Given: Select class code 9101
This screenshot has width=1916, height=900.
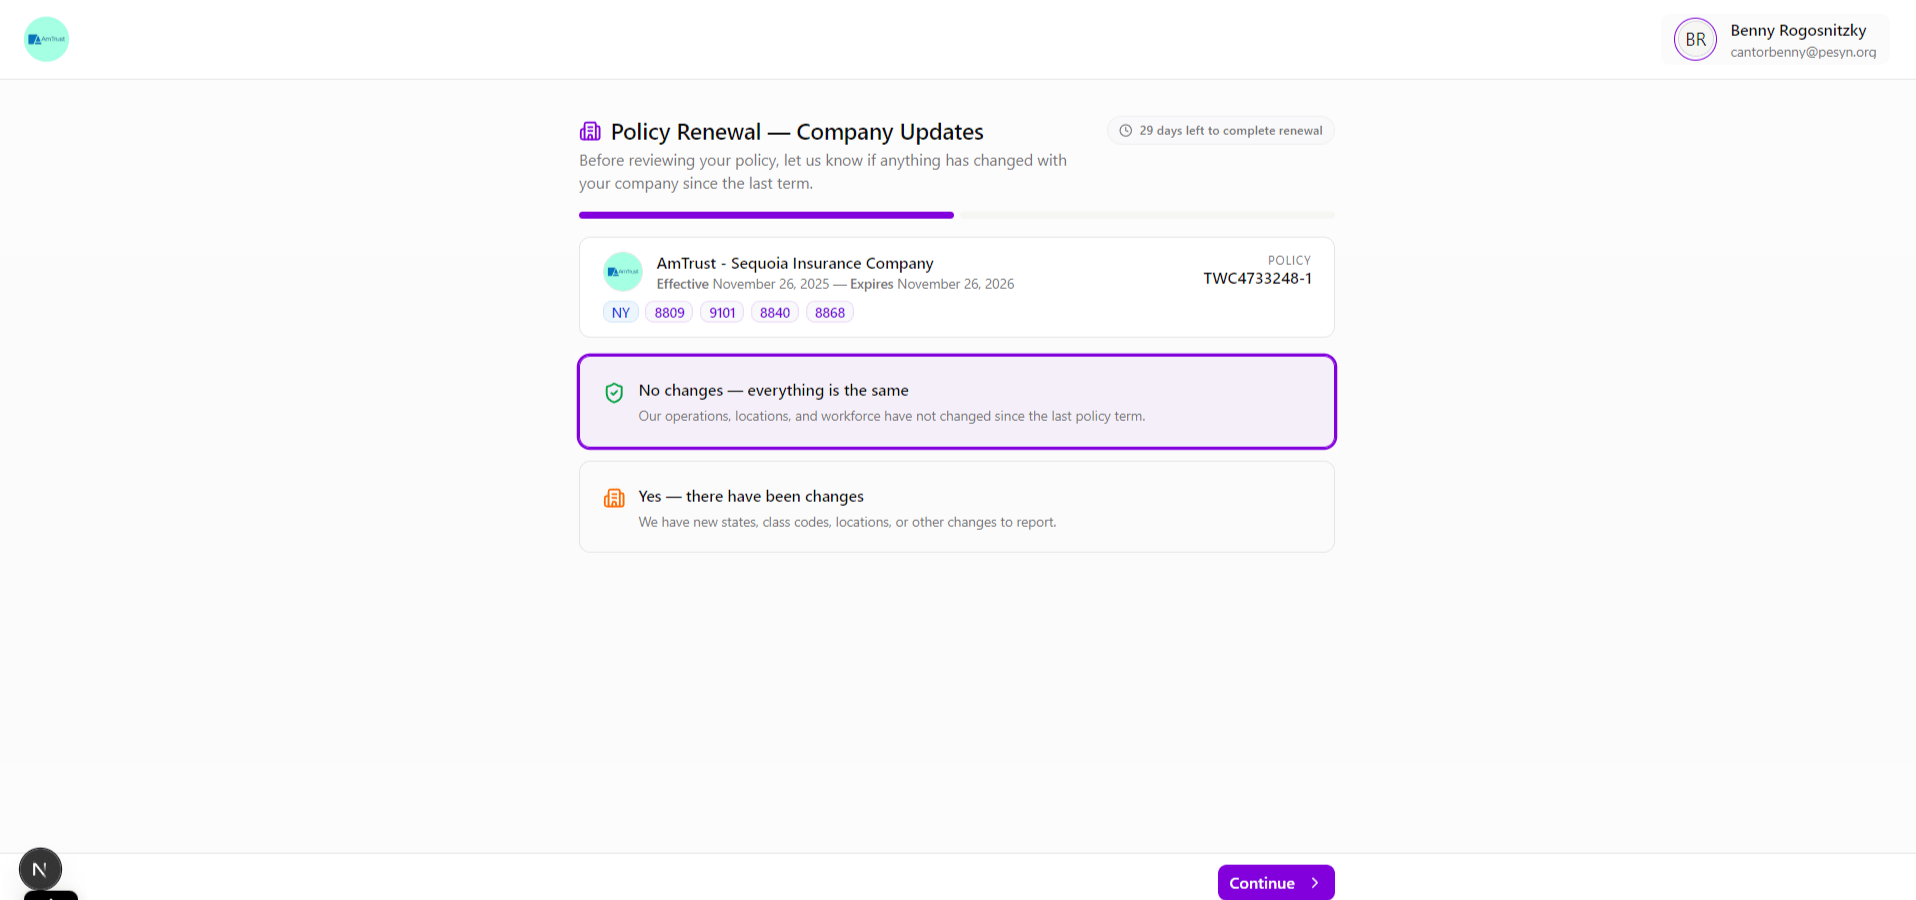Looking at the screenshot, I should (722, 311).
